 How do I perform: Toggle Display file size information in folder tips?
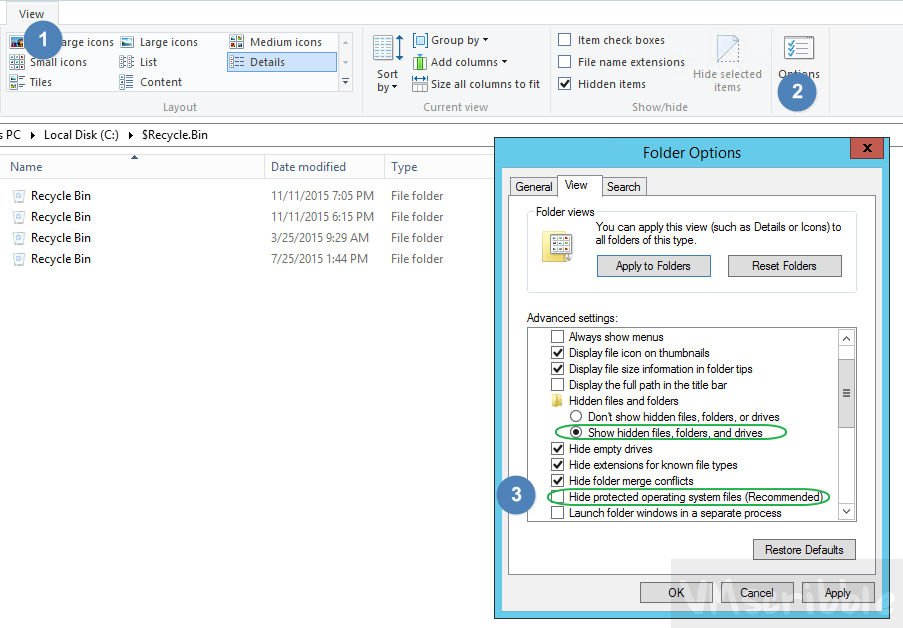[557, 369]
